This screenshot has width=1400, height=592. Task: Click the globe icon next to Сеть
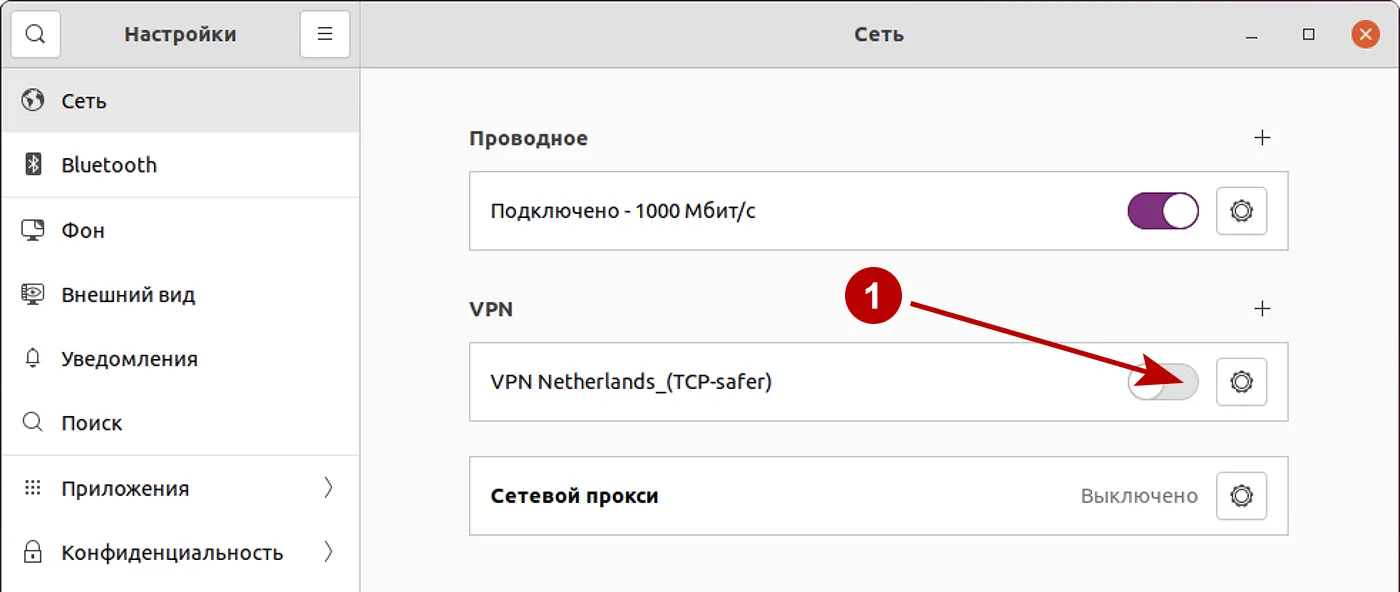click(x=31, y=100)
